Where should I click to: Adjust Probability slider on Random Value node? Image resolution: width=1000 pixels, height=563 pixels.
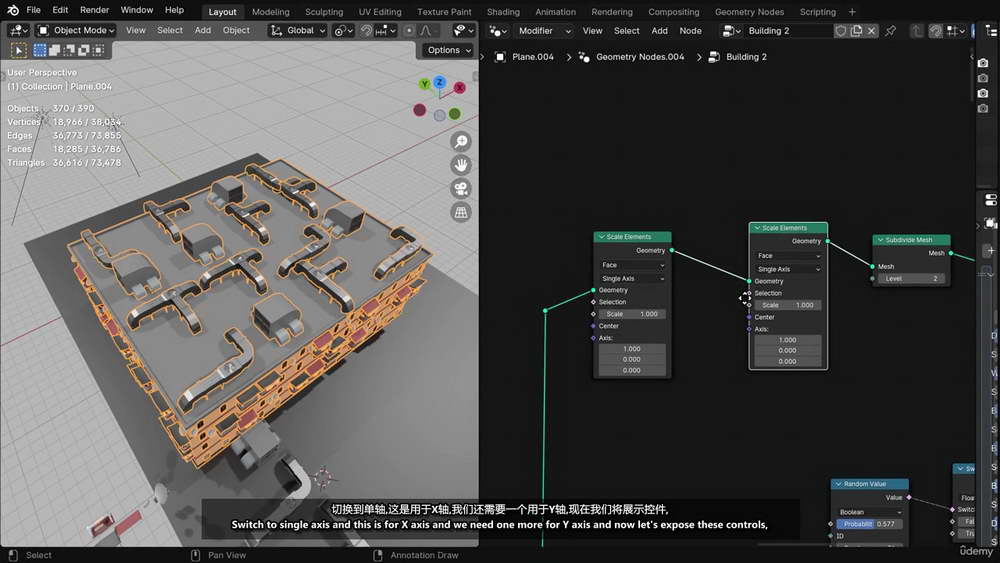coord(870,524)
